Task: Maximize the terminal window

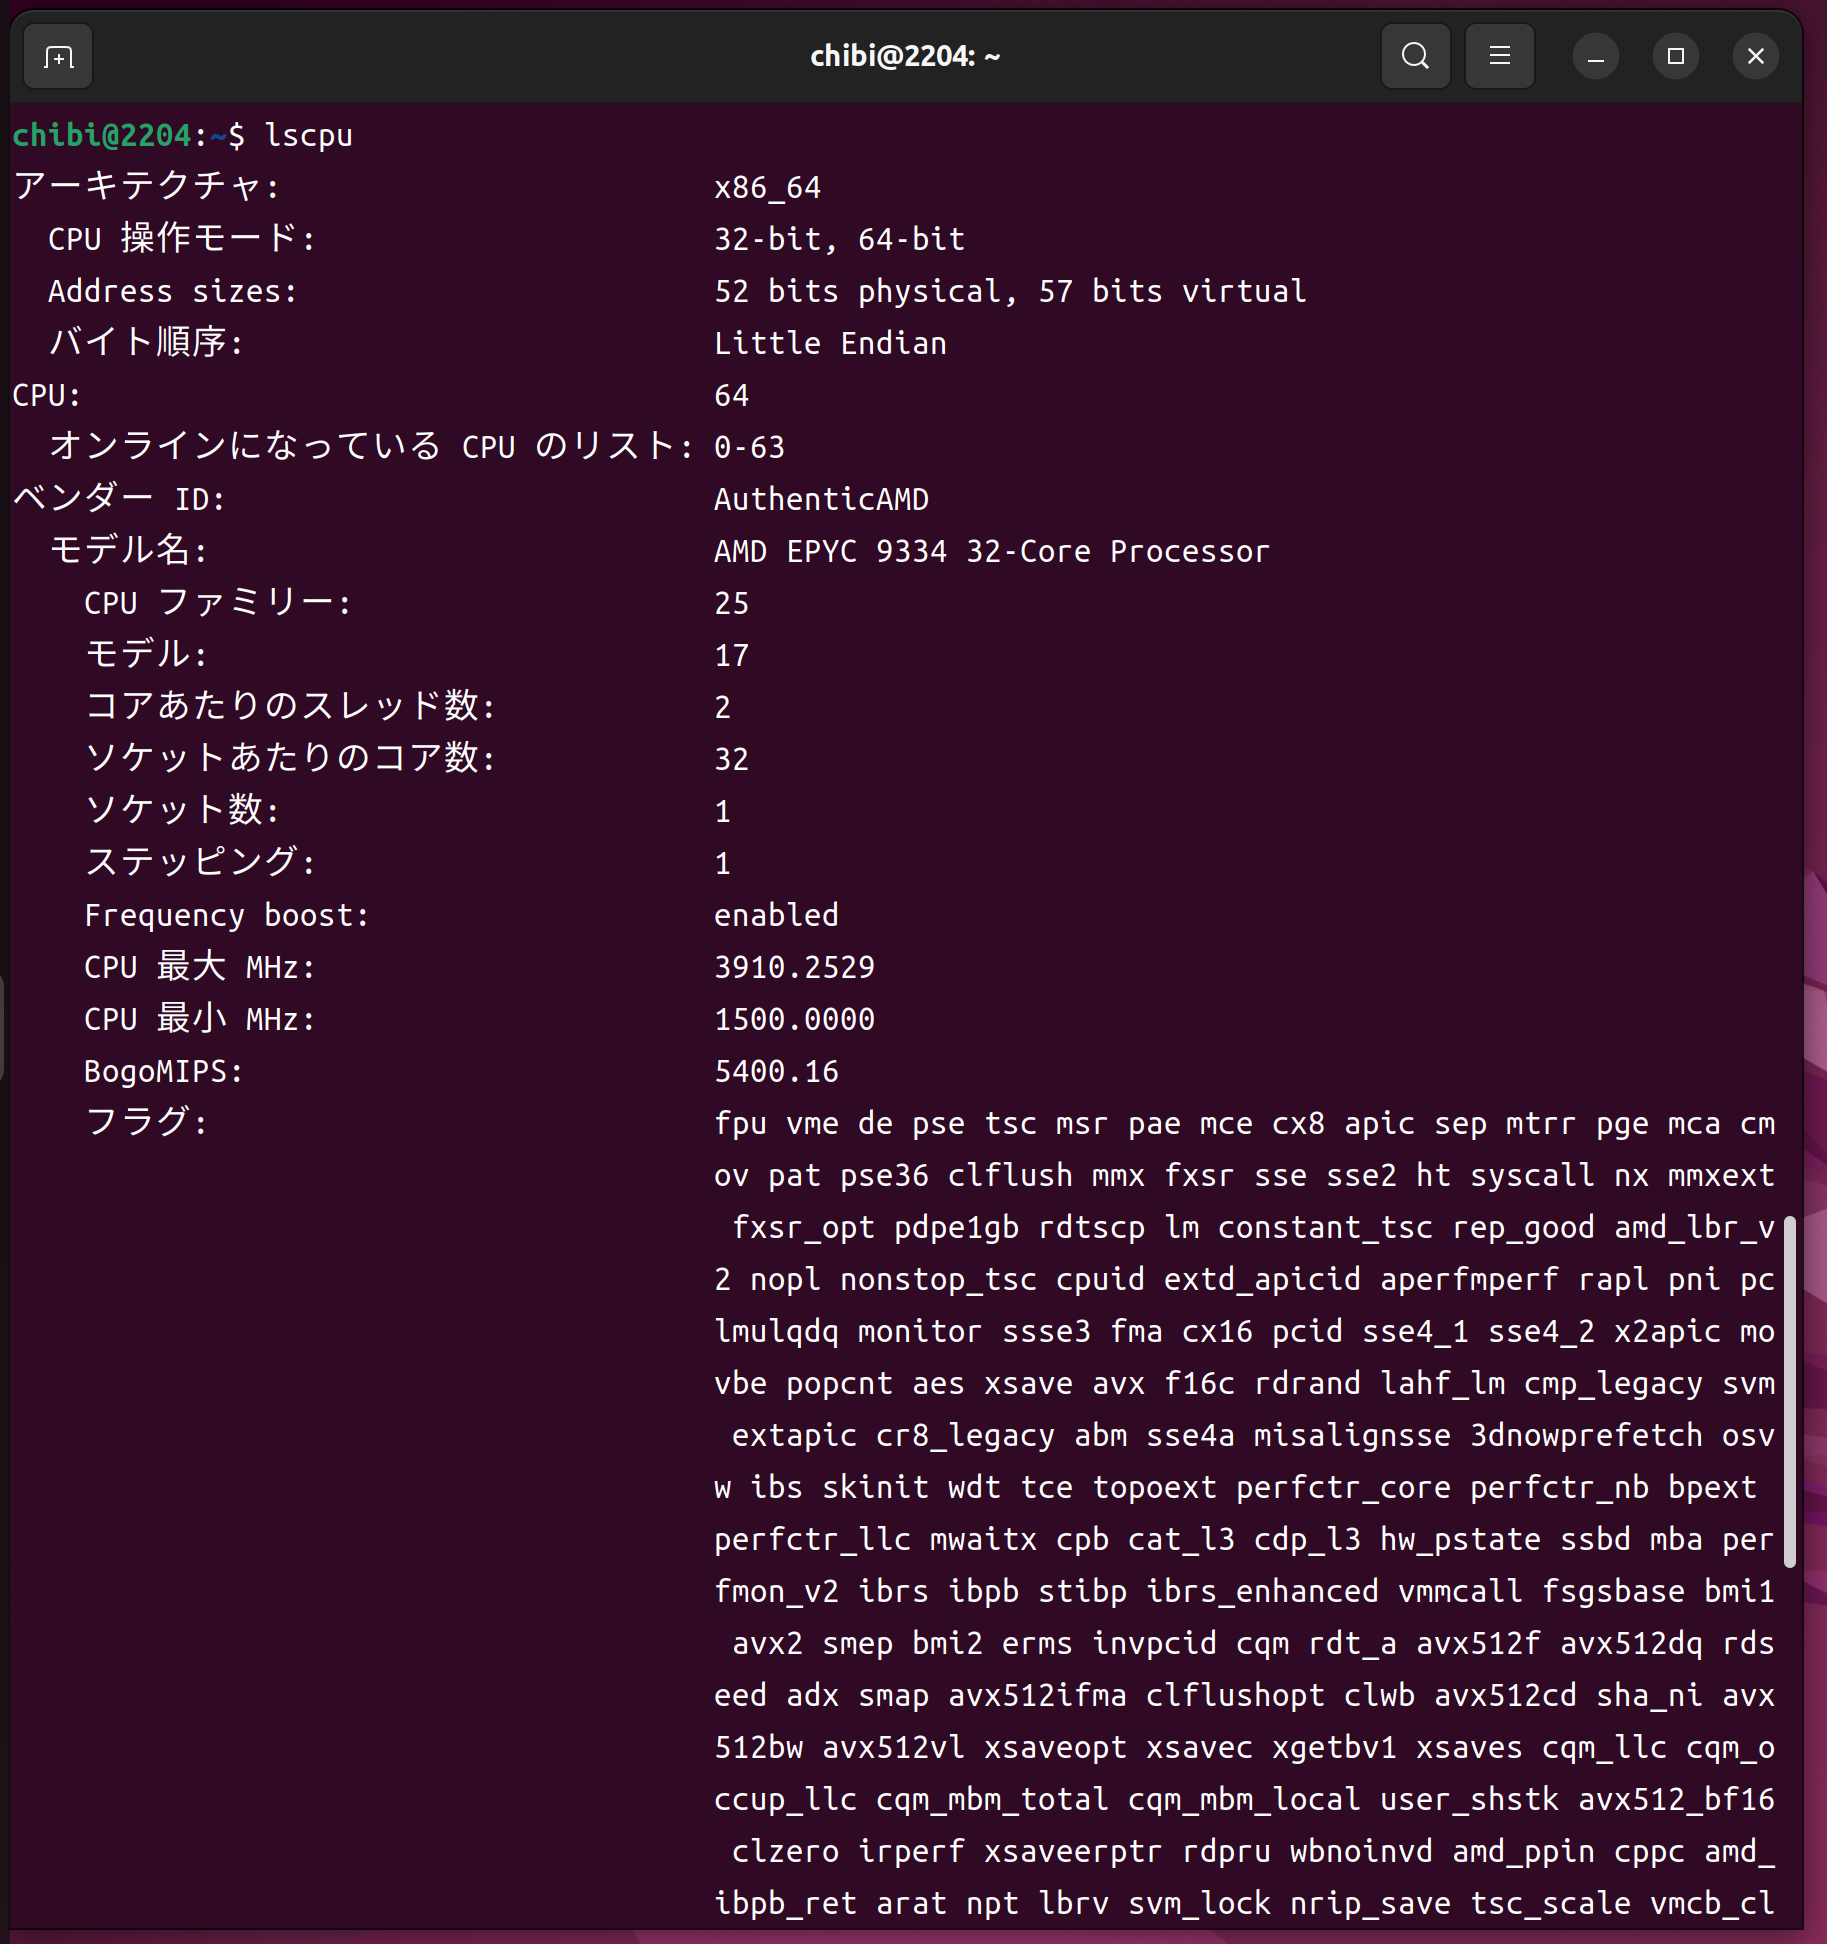Action: (1675, 57)
